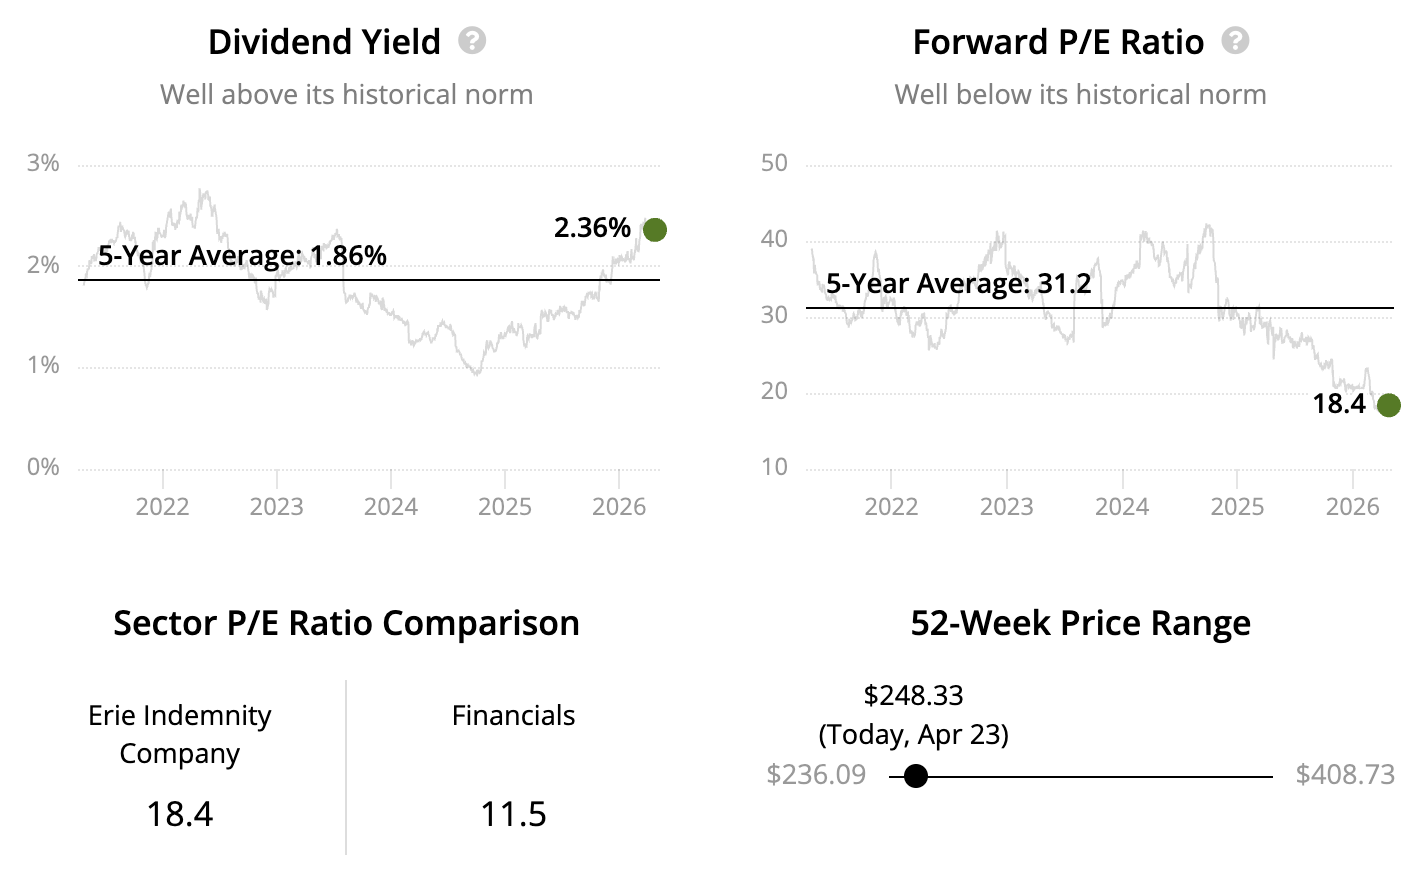Open the Forward P/E Ratio help icon
This screenshot has width=1414, height=874.
pos(1236,41)
